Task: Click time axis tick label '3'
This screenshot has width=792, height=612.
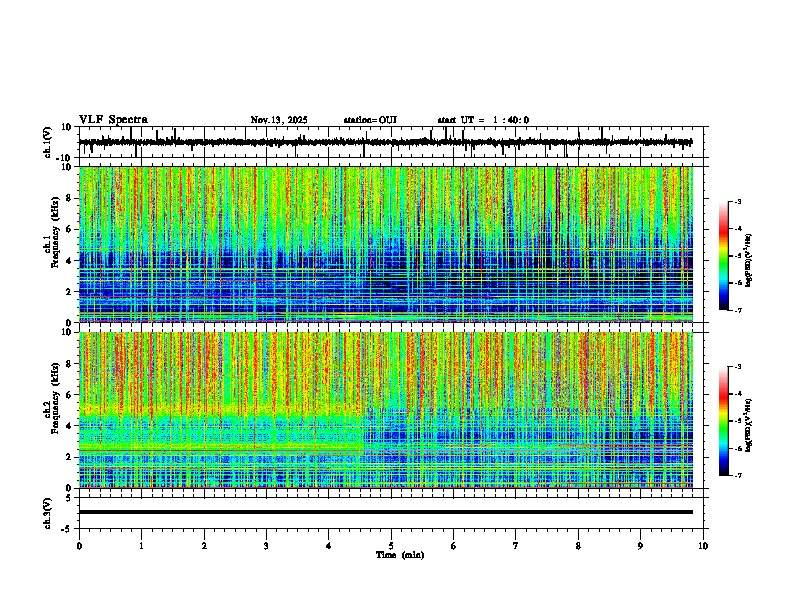Action: pyautogui.click(x=266, y=546)
